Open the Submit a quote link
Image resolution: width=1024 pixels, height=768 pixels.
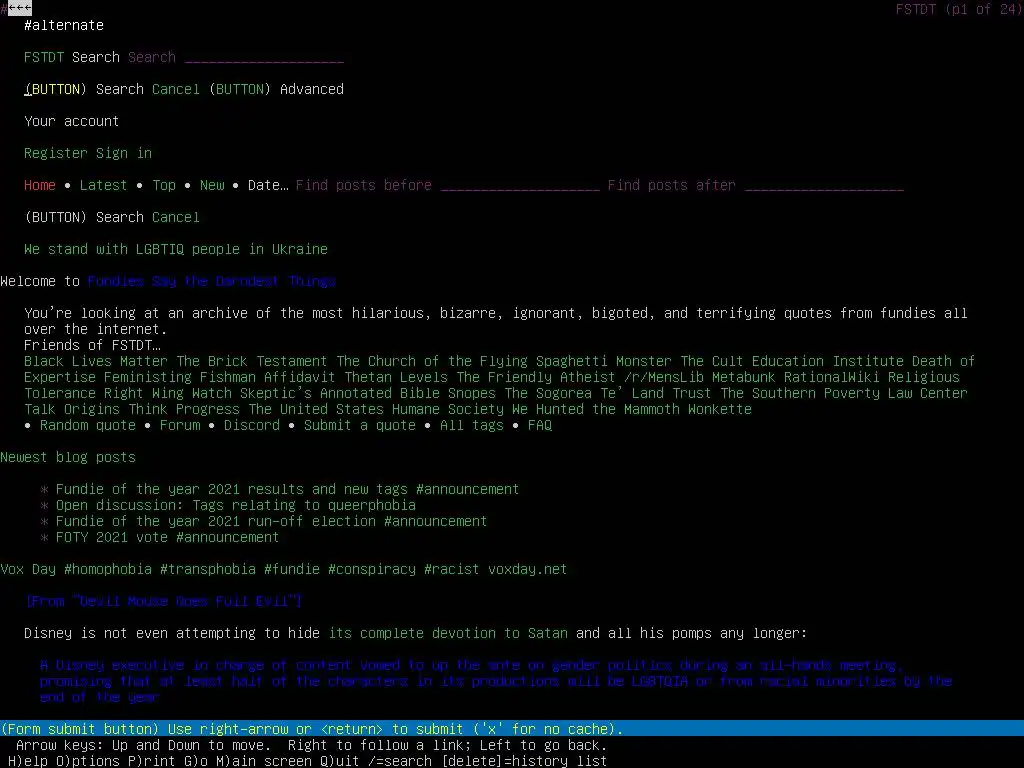coord(360,425)
